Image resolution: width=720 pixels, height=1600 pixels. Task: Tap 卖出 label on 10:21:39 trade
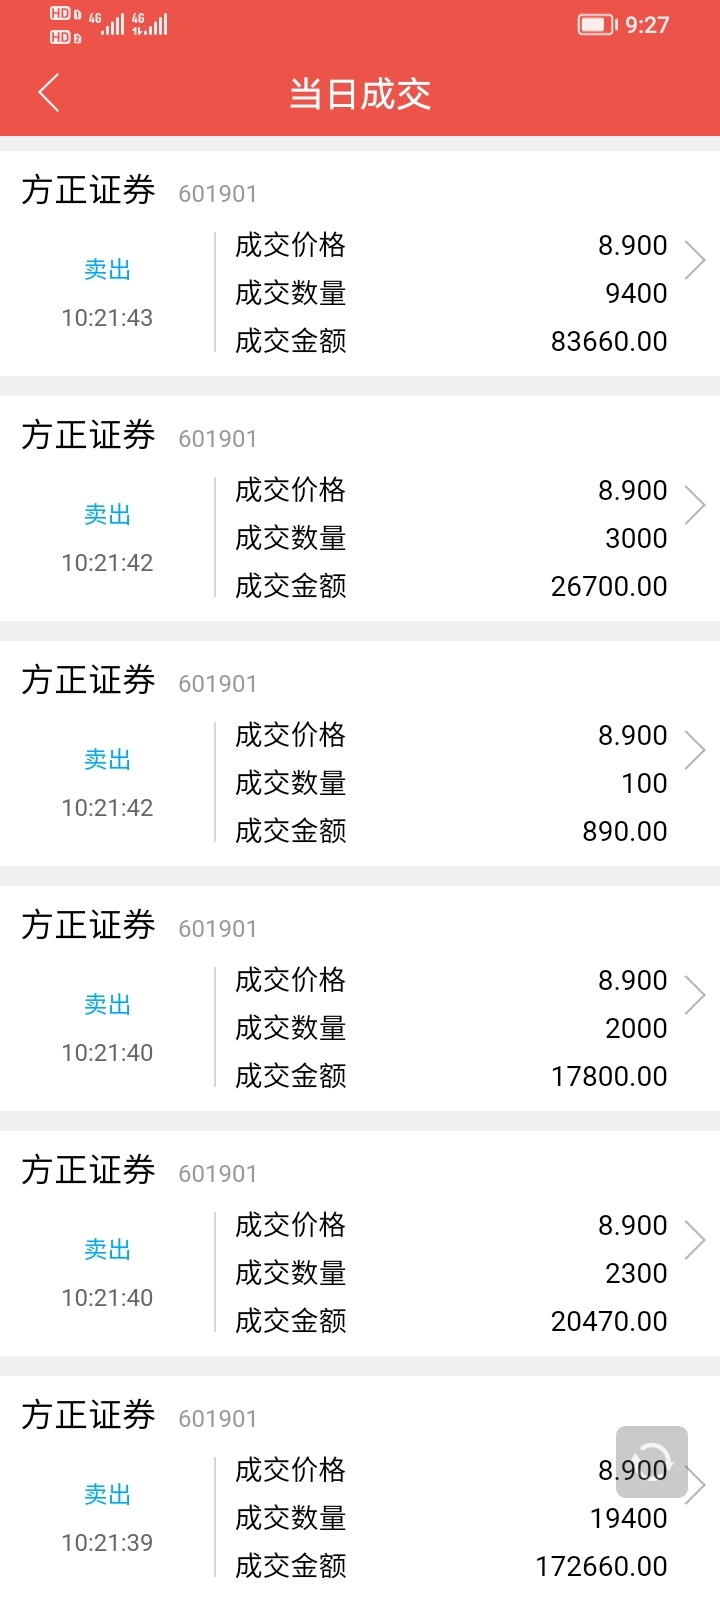(x=107, y=1494)
